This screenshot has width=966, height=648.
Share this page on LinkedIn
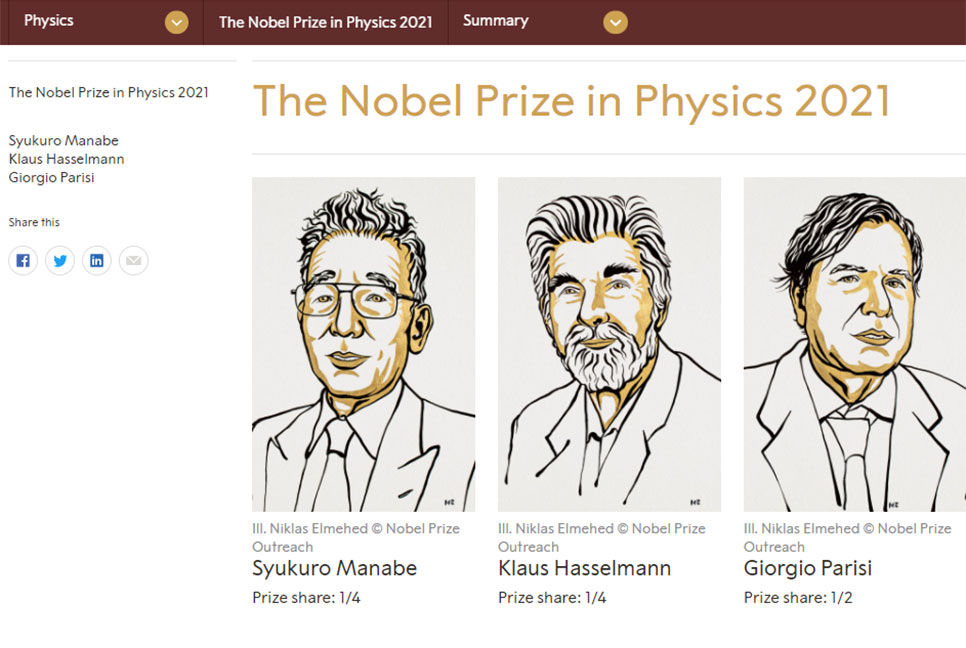pyautogui.click(x=97, y=261)
